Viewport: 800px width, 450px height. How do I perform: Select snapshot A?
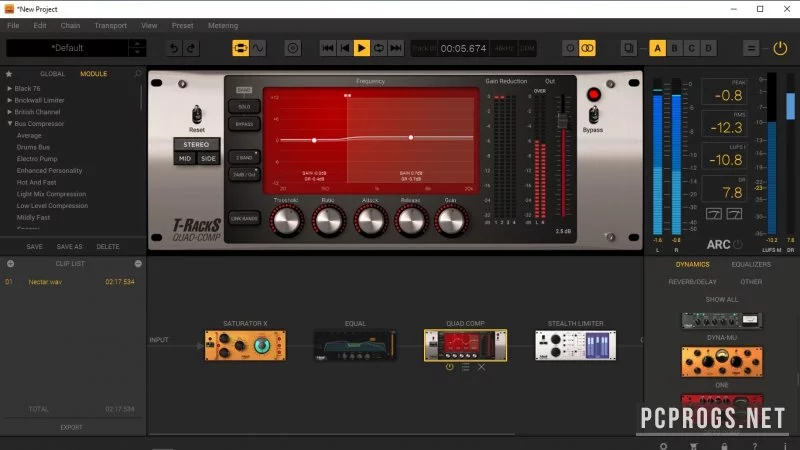(657, 48)
